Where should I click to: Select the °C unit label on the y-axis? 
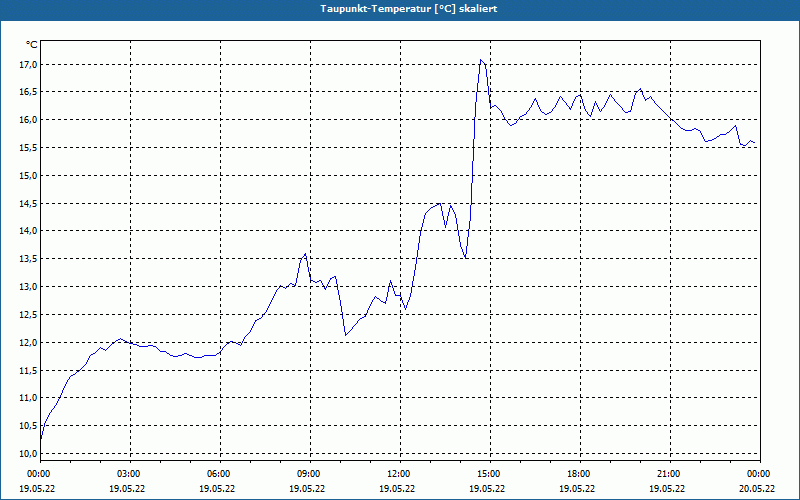(32, 45)
